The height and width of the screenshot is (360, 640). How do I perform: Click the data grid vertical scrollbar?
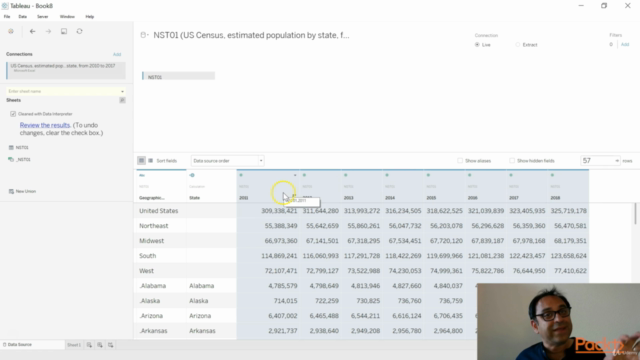[x=635, y=213]
